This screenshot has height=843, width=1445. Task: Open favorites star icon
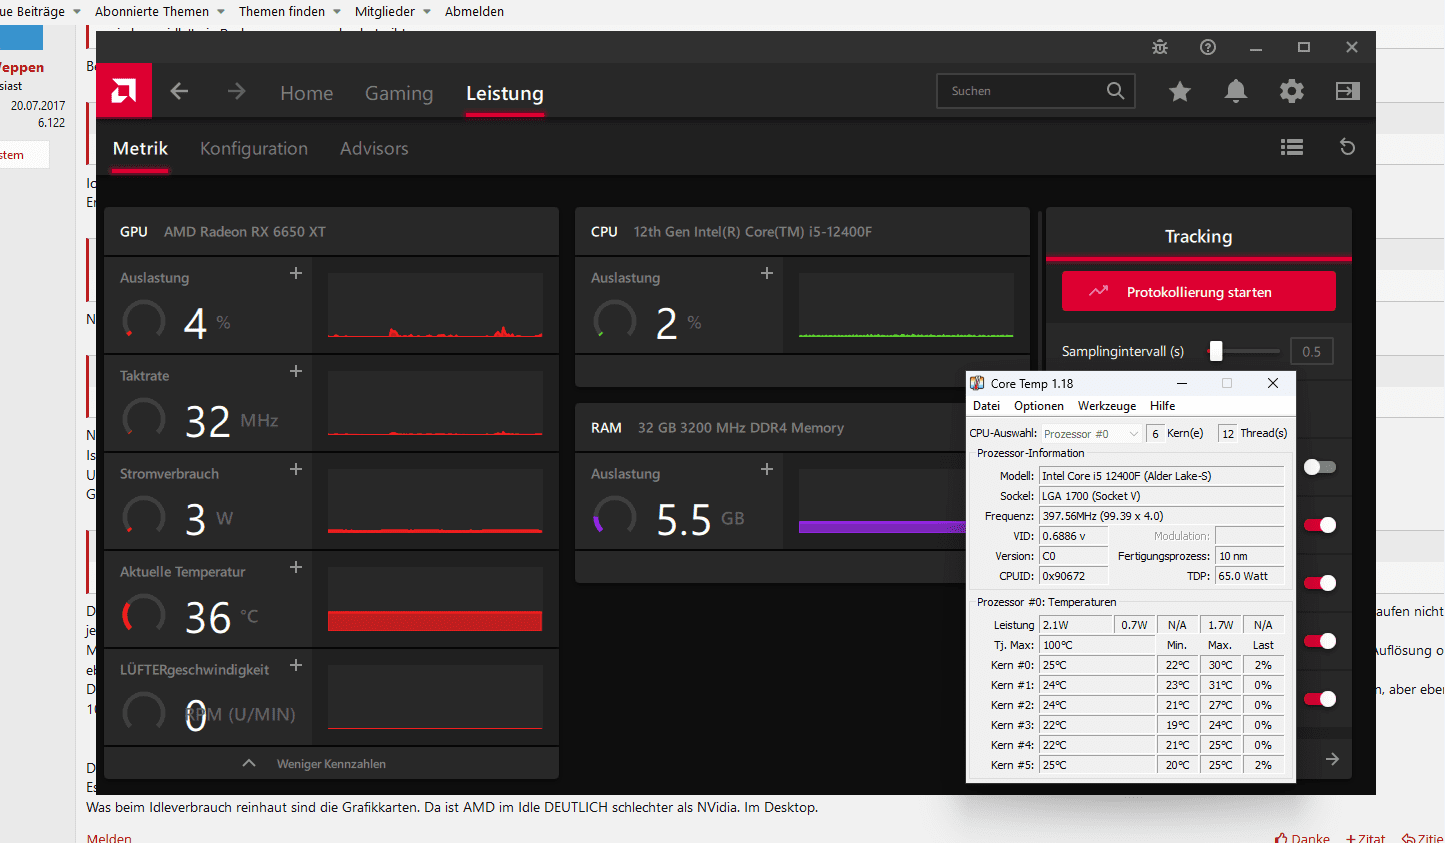coord(1180,91)
